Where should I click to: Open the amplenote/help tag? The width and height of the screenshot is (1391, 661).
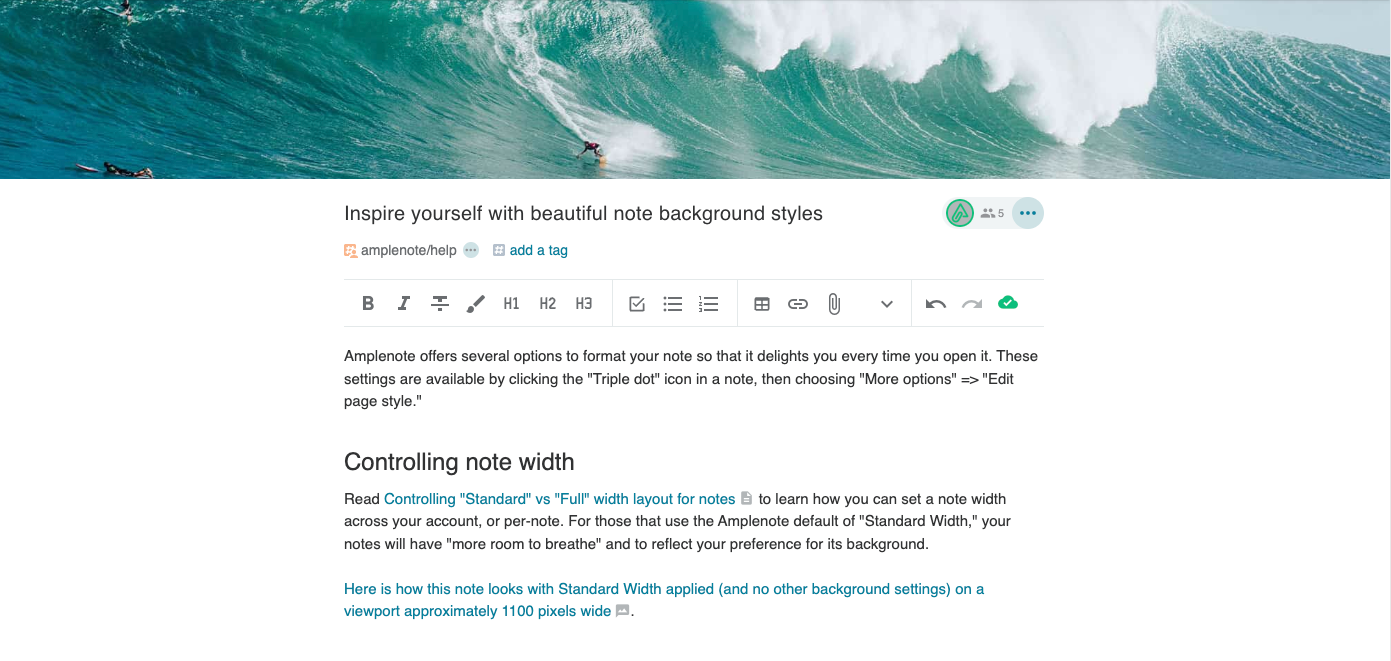tap(408, 250)
